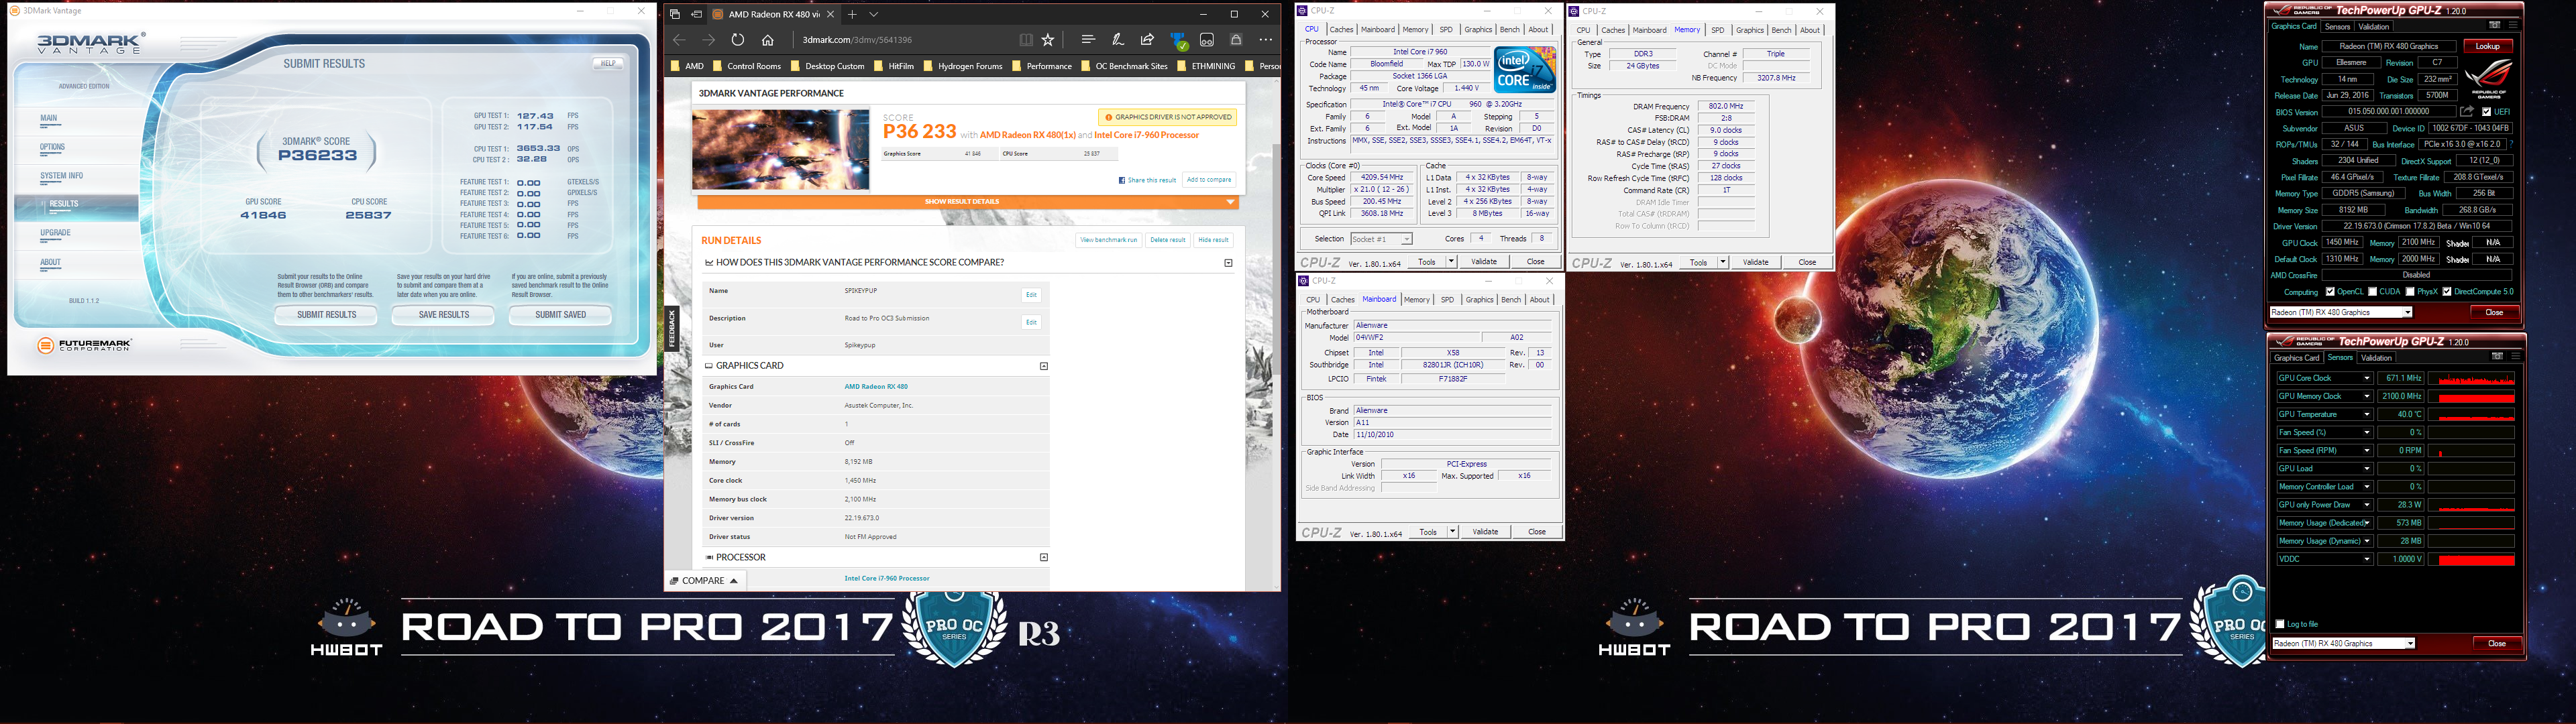Go to Edge home page

pos(768,40)
